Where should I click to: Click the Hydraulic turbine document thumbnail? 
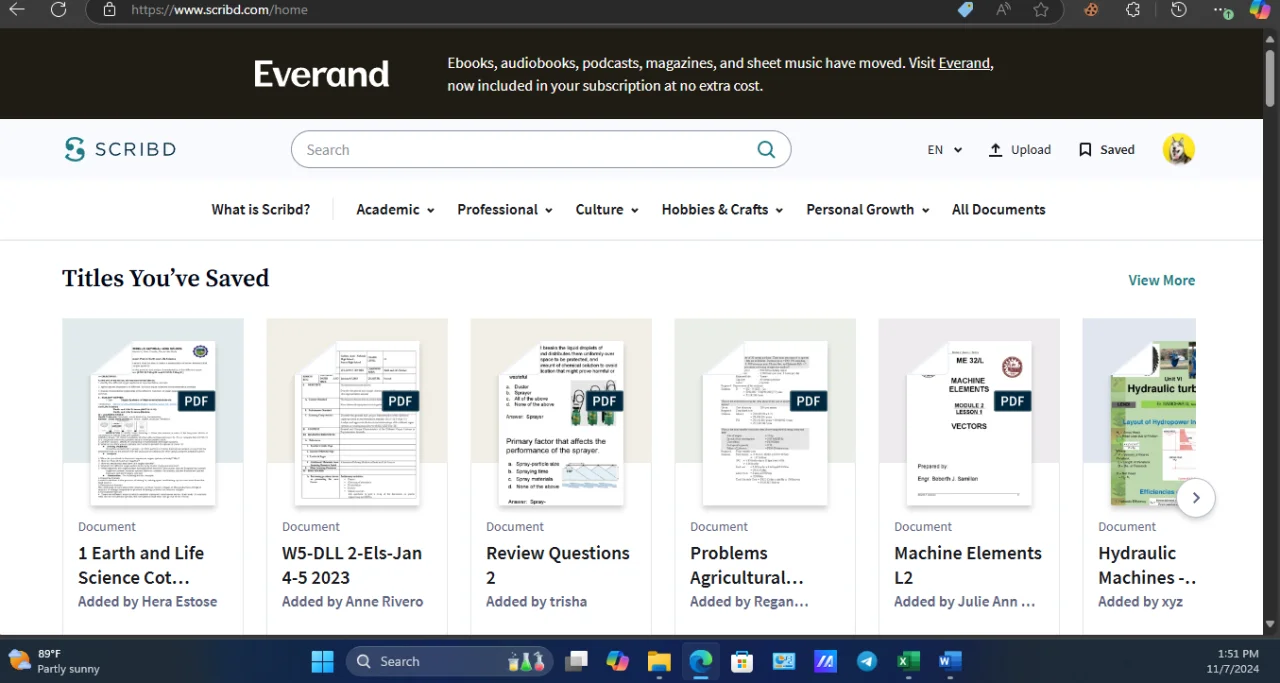(x=1153, y=422)
